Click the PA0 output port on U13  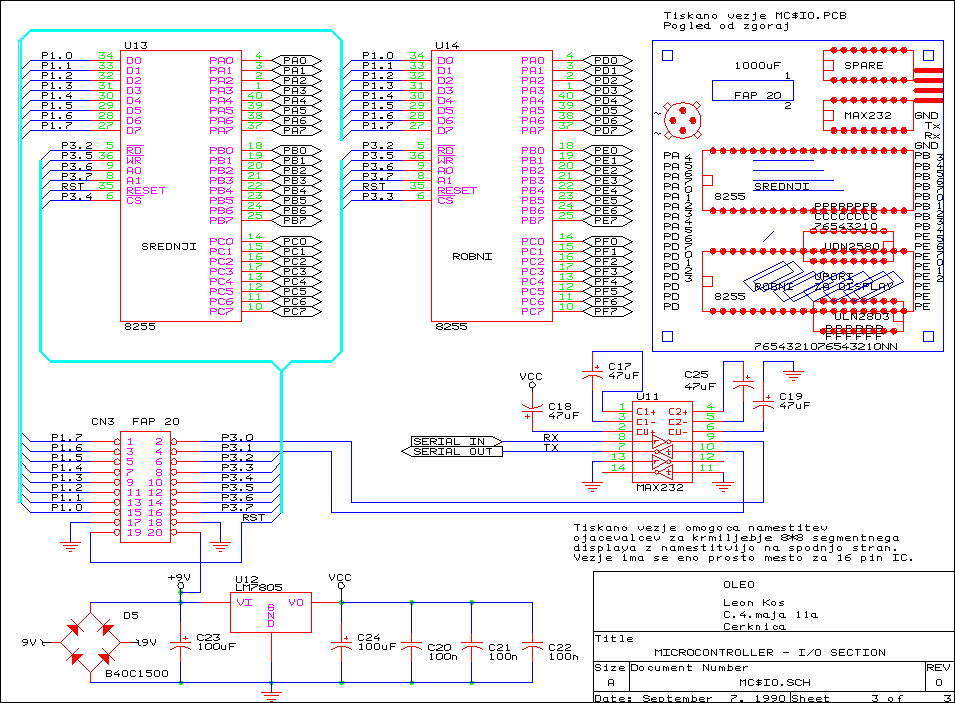tap(294, 61)
